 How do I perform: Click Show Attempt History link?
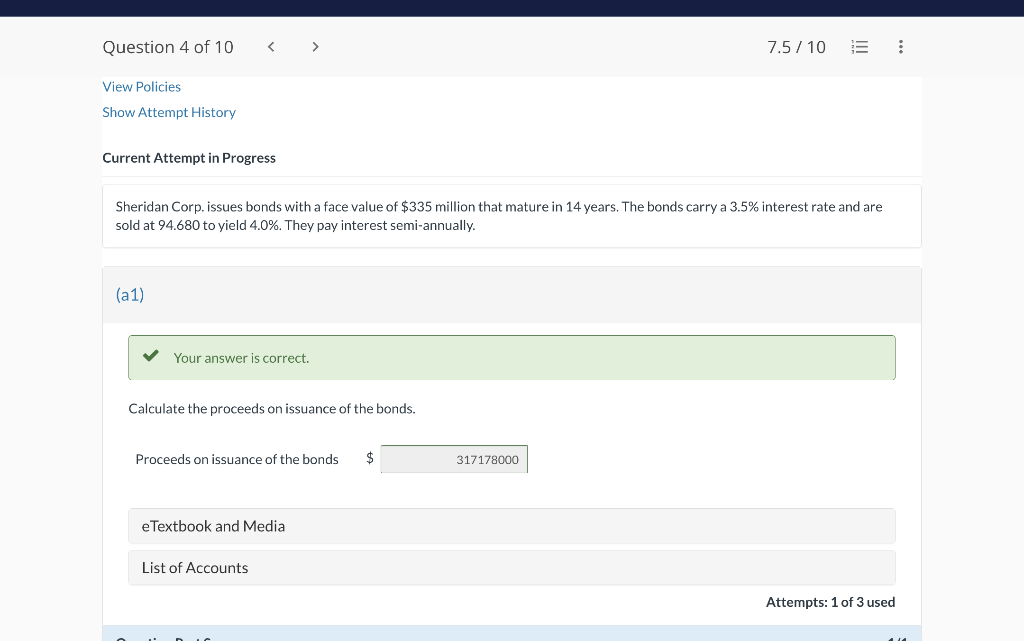169,112
